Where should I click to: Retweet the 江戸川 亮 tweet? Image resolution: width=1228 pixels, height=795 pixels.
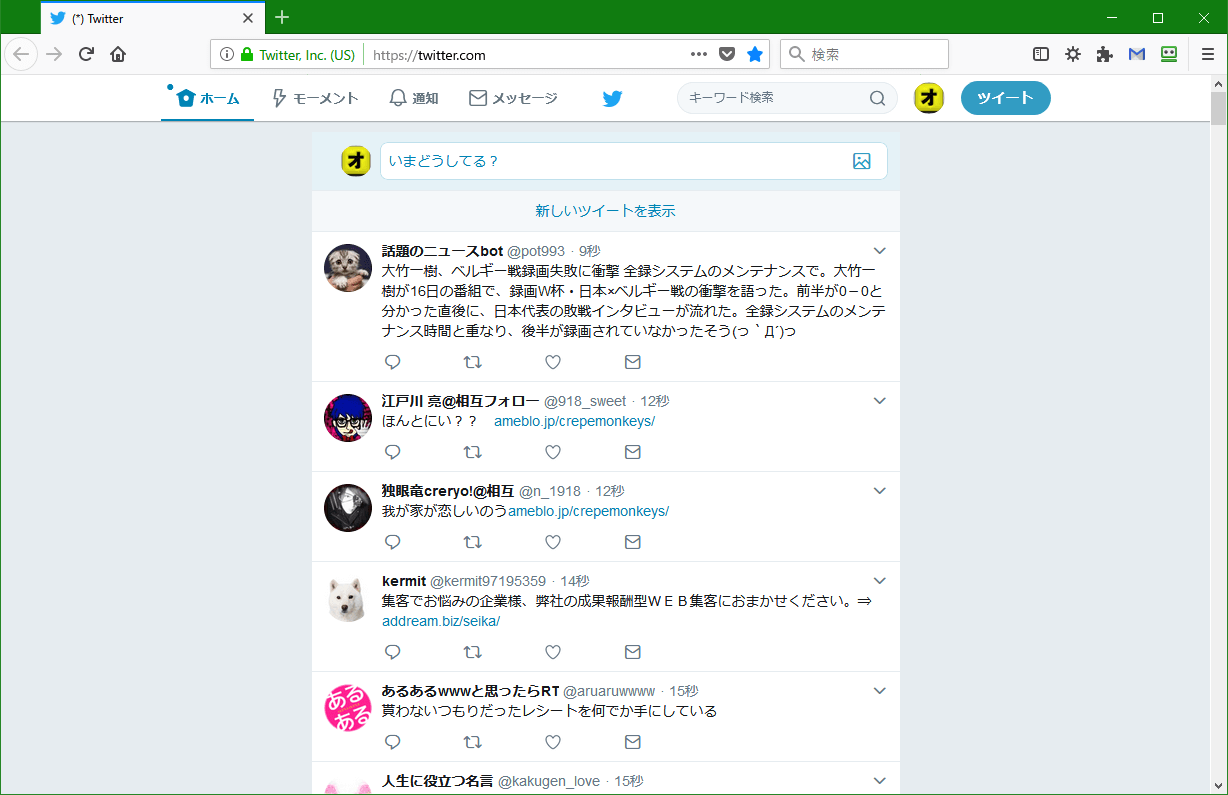click(x=473, y=452)
